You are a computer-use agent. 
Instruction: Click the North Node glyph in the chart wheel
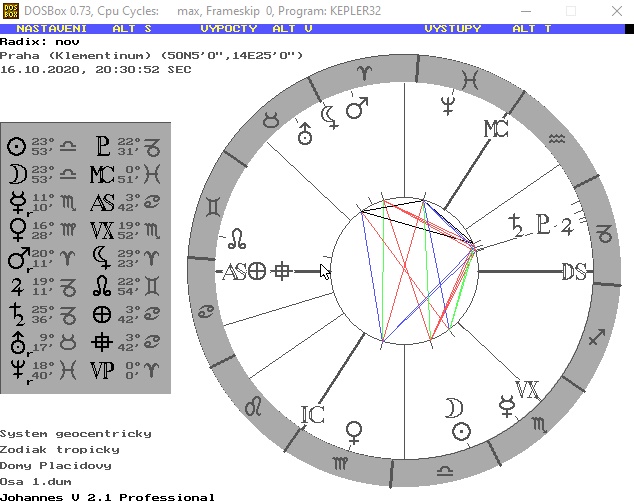pyautogui.click(x=237, y=238)
